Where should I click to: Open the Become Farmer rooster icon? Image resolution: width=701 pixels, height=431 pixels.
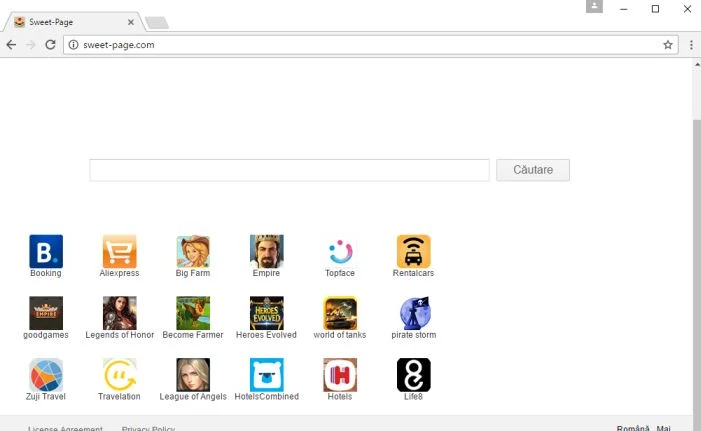coord(193,313)
